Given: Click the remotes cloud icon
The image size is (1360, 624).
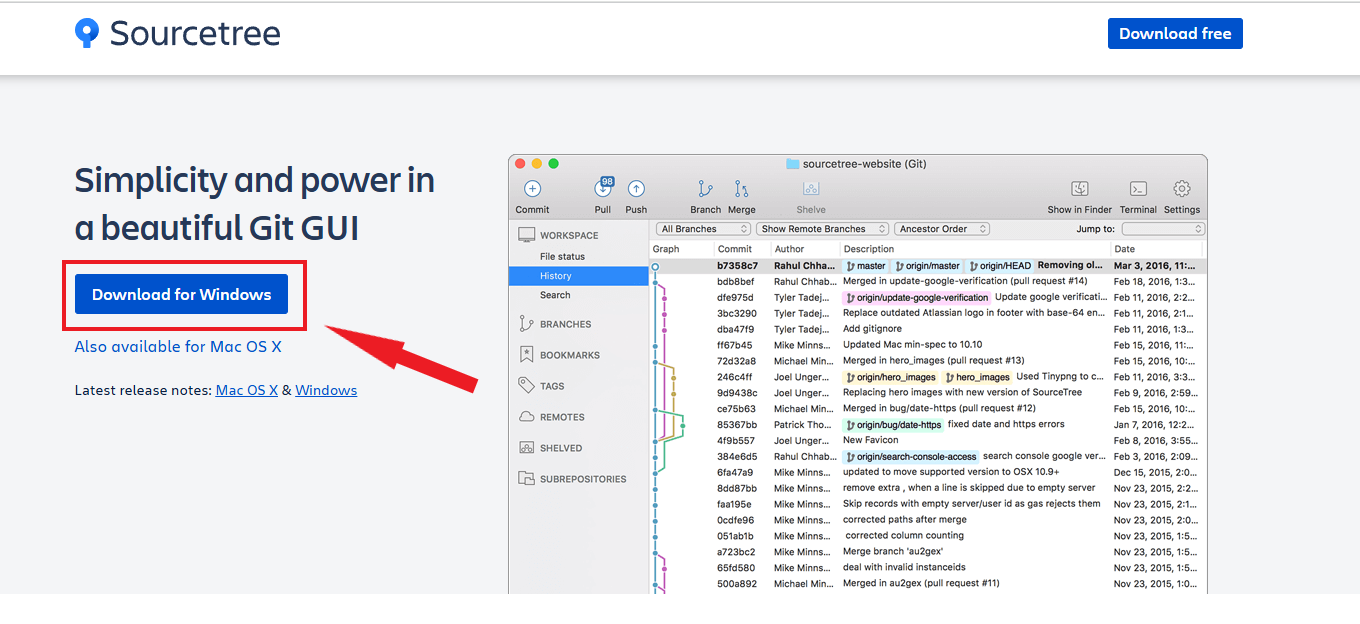Looking at the screenshot, I should click(526, 417).
